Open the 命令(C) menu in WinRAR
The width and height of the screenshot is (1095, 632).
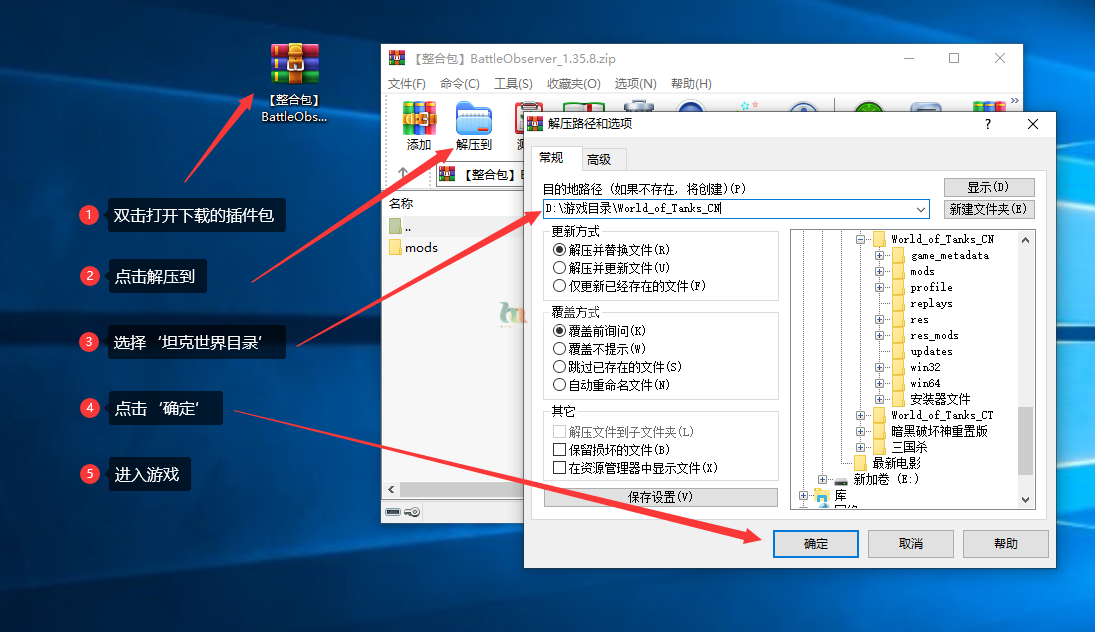[460, 84]
